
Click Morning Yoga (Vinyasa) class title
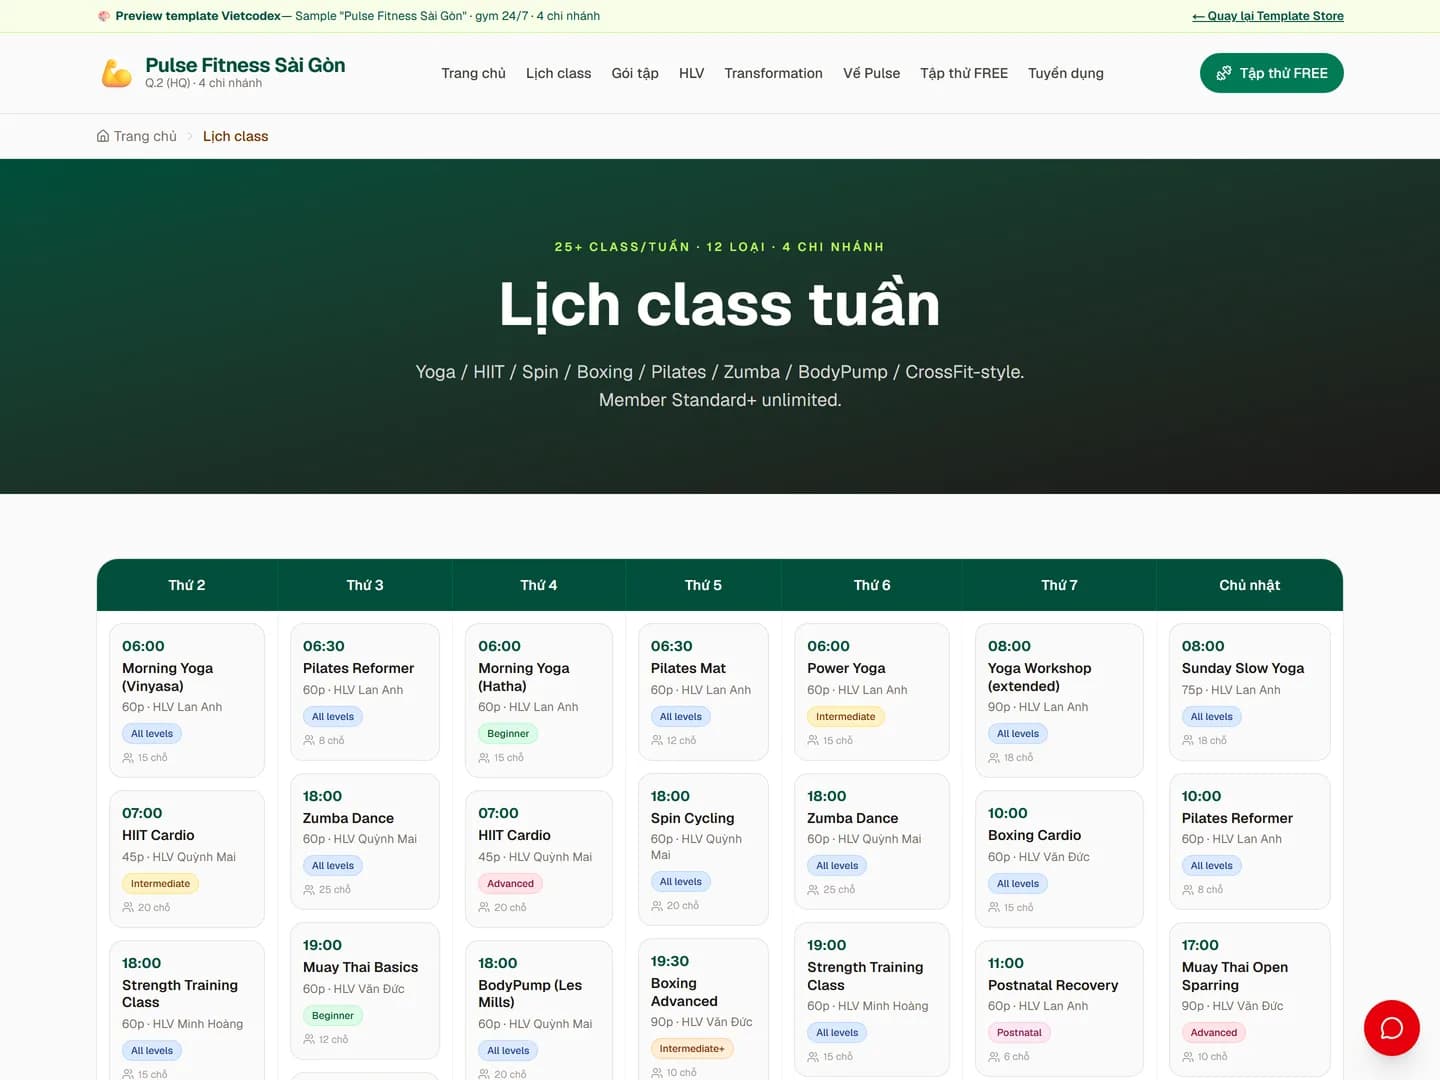(167, 677)
